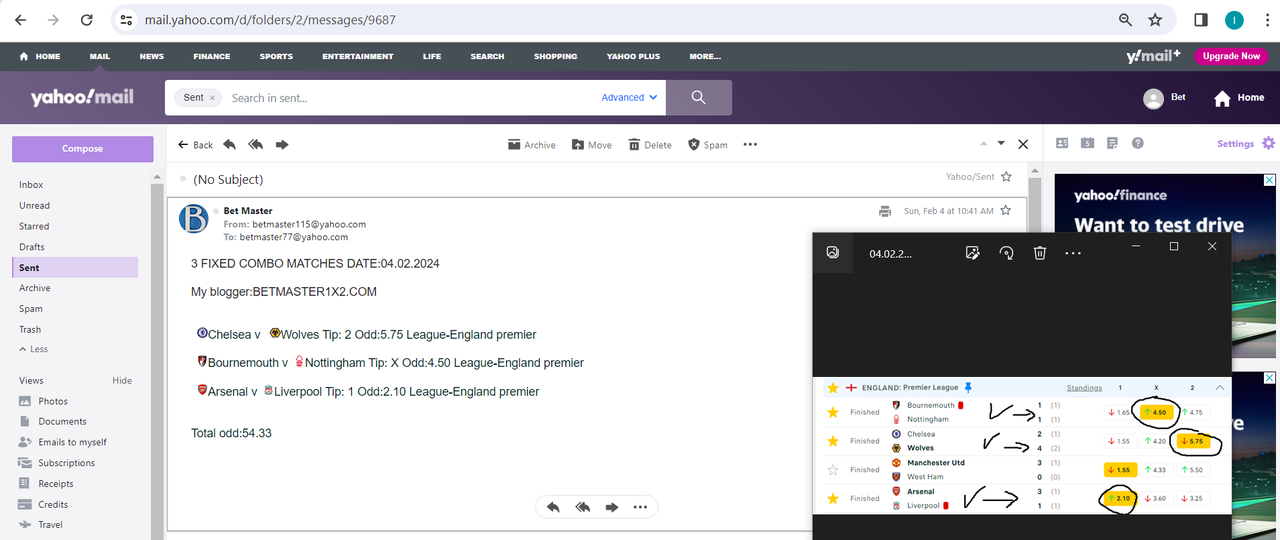Open the Help icon
1280x540 pixels.
point(1137,143)
